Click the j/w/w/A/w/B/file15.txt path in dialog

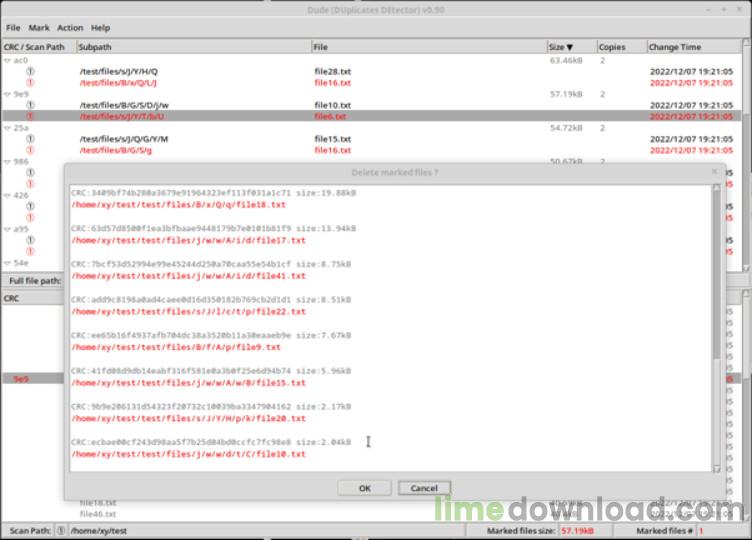click(188, 383)
